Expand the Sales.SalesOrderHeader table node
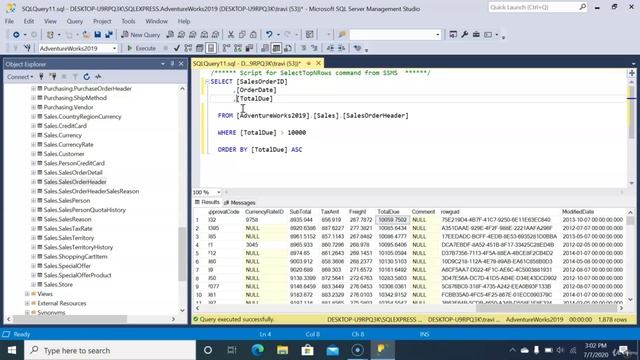This screenshot has height=360, width=640. point(33,182)
